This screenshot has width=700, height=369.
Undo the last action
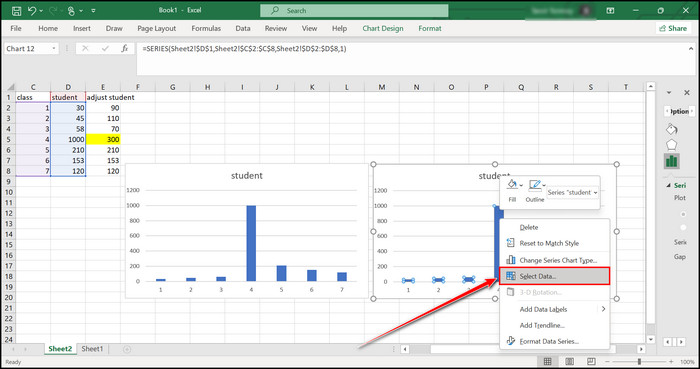click(x=31, y=11)
